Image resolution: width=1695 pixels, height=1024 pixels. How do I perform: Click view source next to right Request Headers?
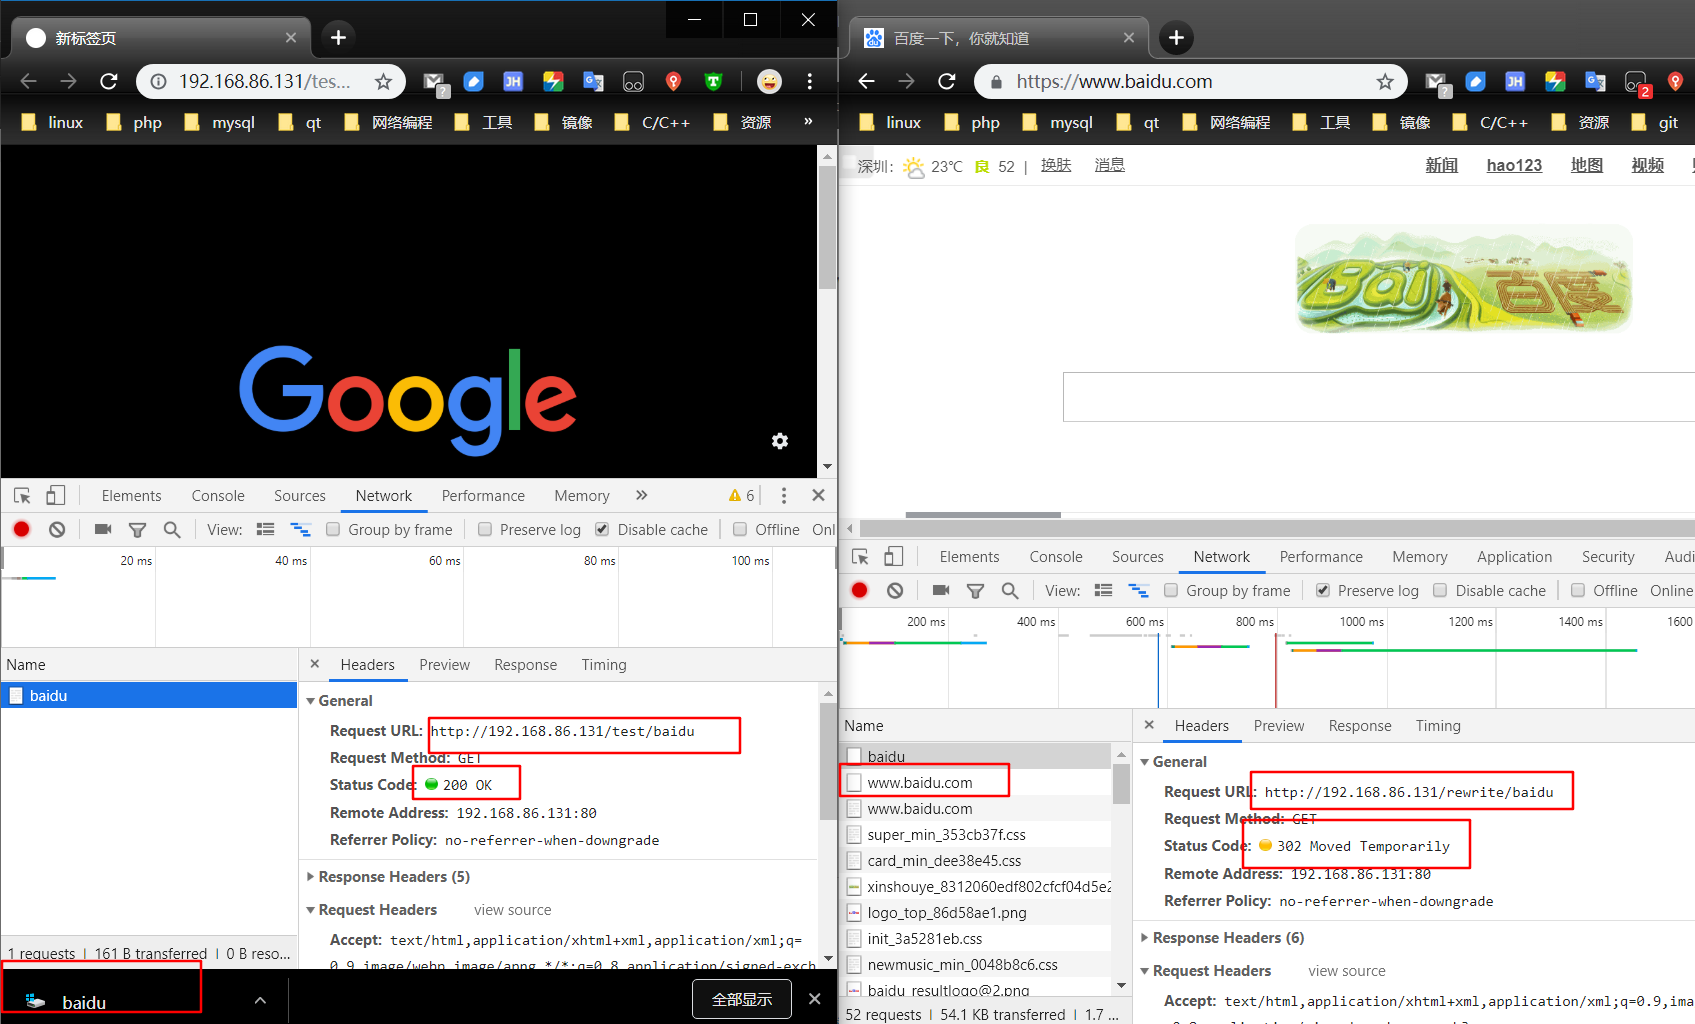pos(1346,971)
